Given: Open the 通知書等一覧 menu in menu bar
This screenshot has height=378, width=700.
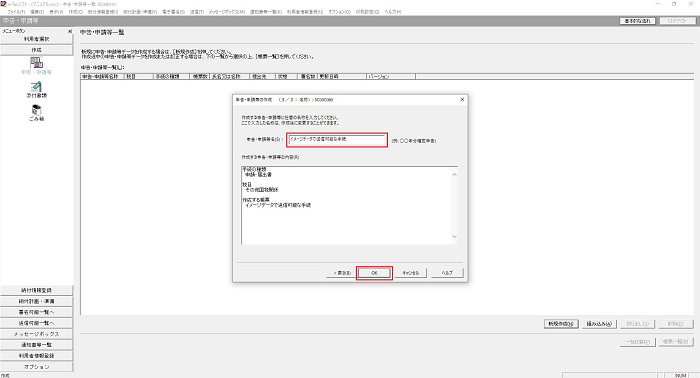Looking at the screenshot, I should (x=266, y=12).
